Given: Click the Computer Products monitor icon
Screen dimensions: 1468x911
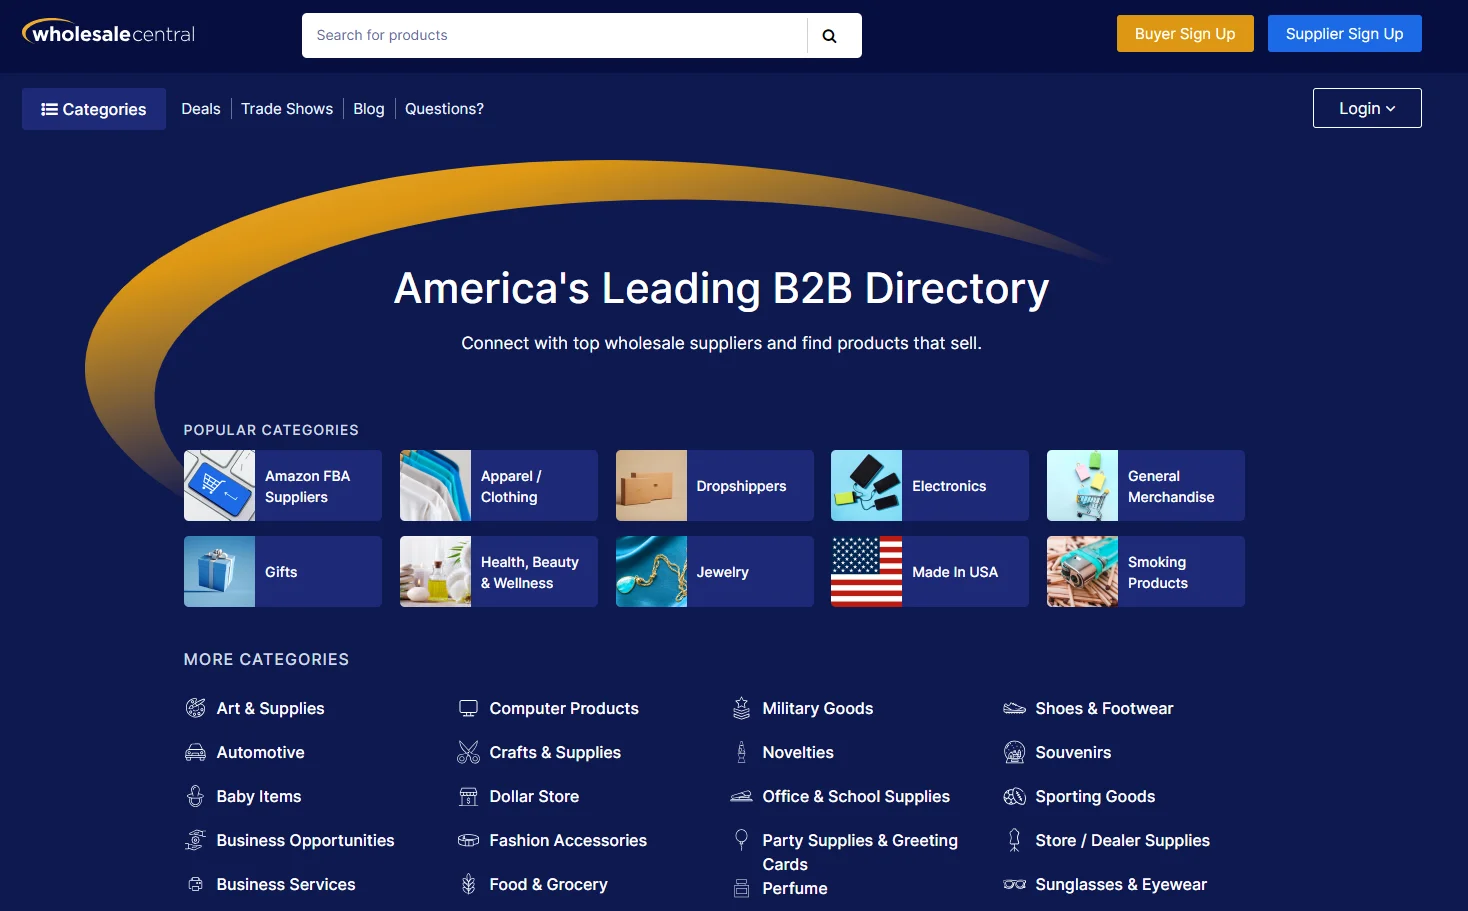Looking at the screenshot, I should 468,708.
